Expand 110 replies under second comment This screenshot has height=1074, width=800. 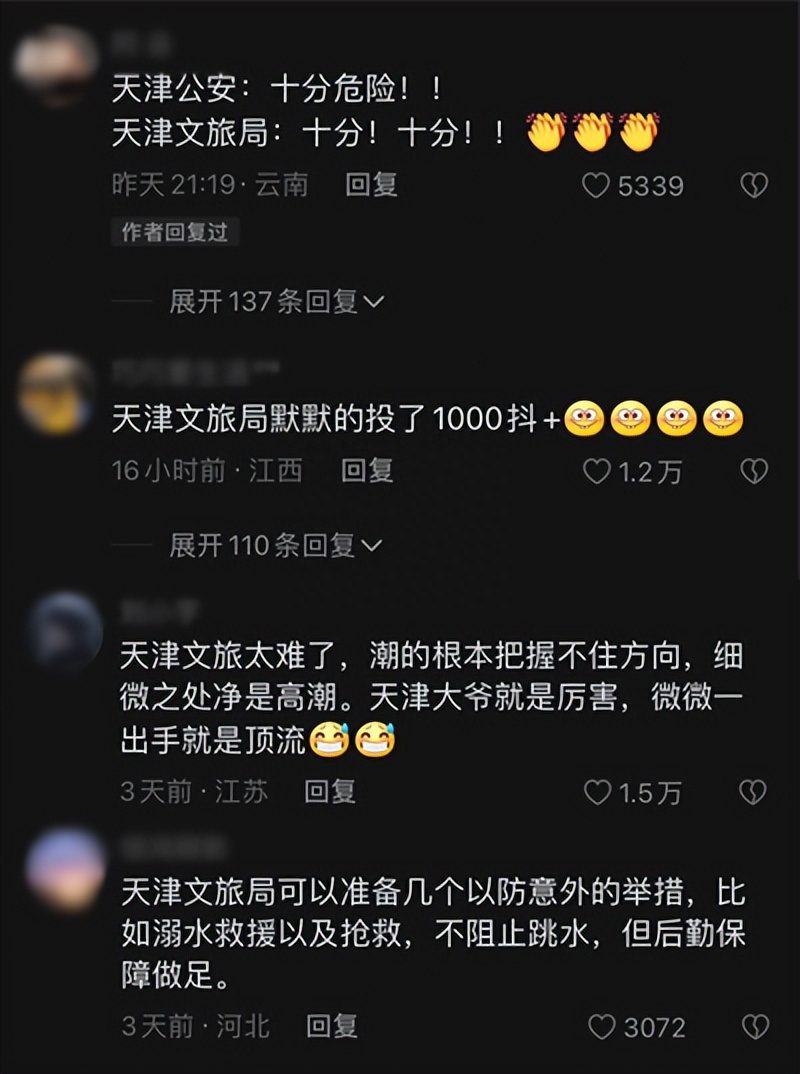tap(275, 545)
